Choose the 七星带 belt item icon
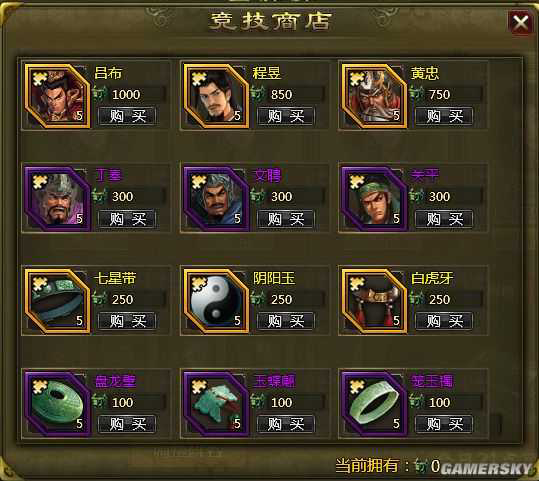This screenshot has width=539, height=481. click(x=57, y=301)
